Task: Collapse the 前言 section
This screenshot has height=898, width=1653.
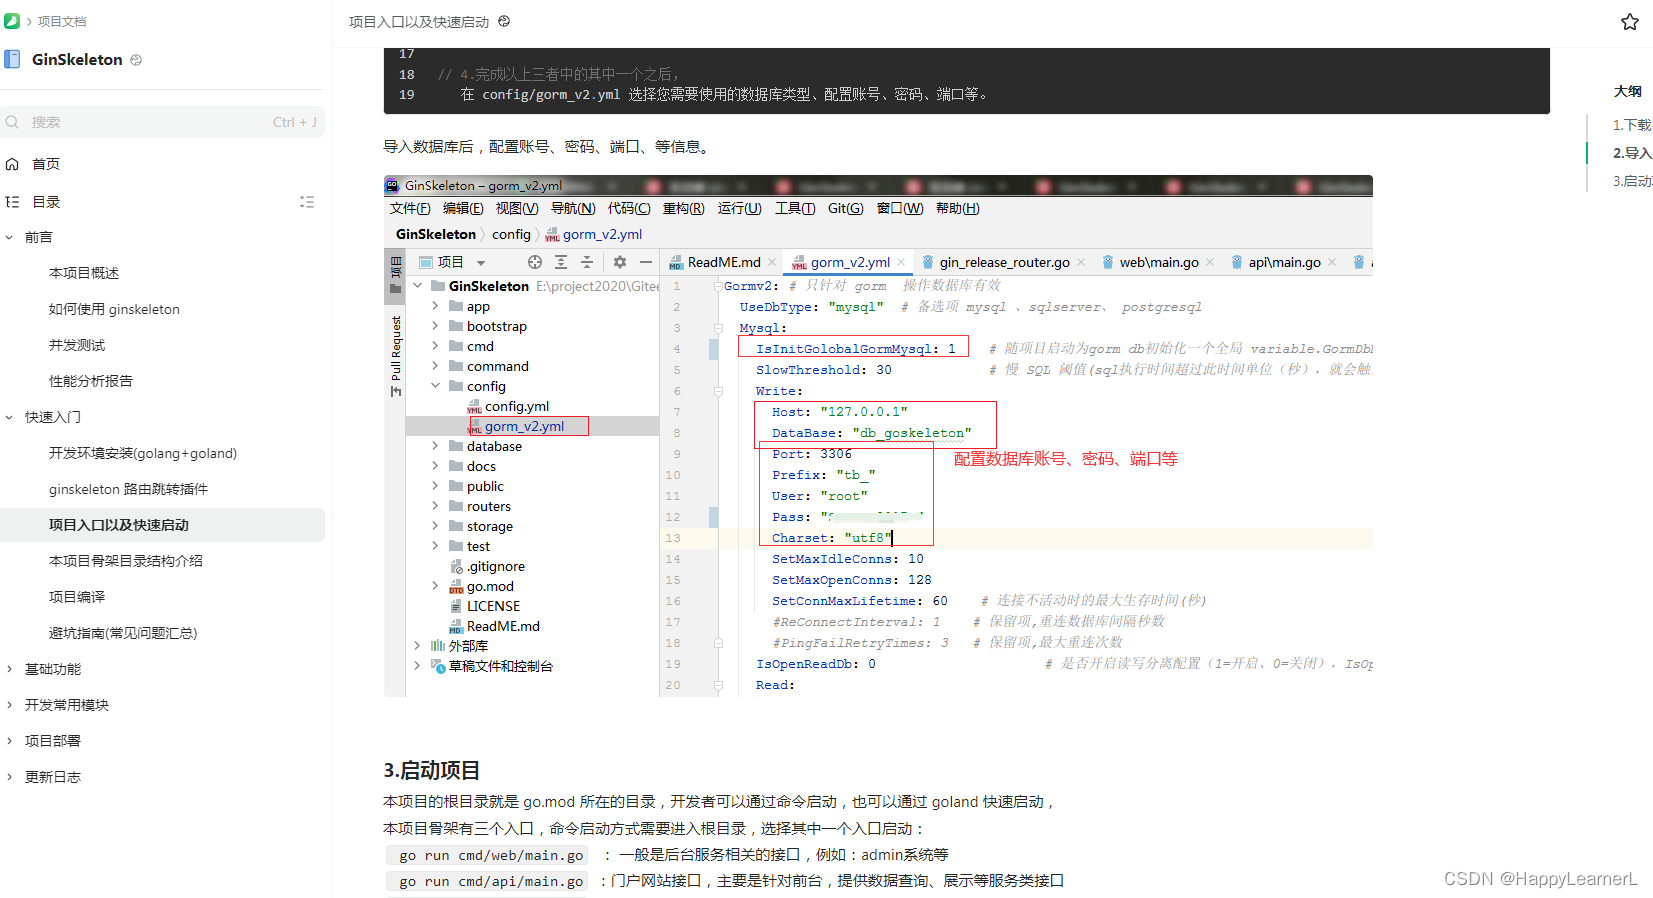Action: [9, 238]
